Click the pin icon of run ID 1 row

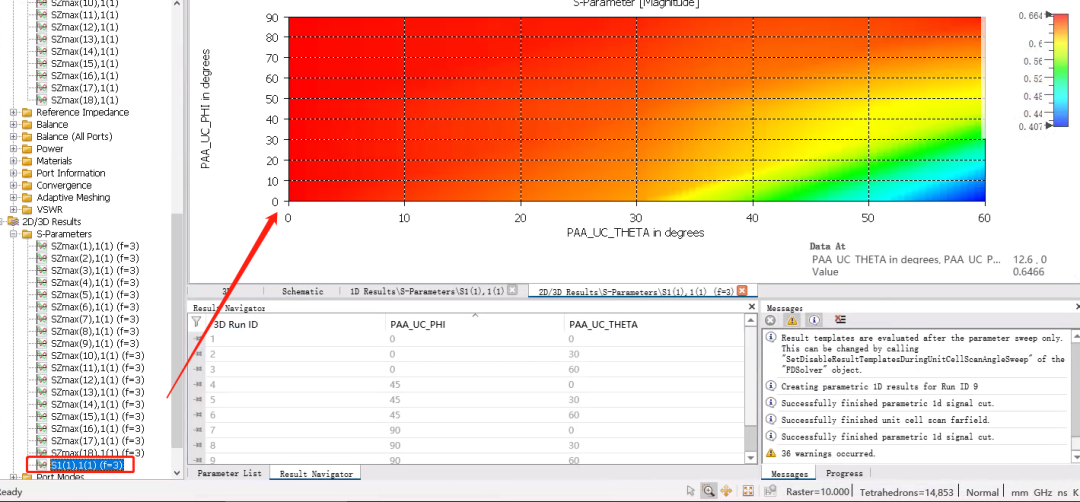[x=200, y=339]
